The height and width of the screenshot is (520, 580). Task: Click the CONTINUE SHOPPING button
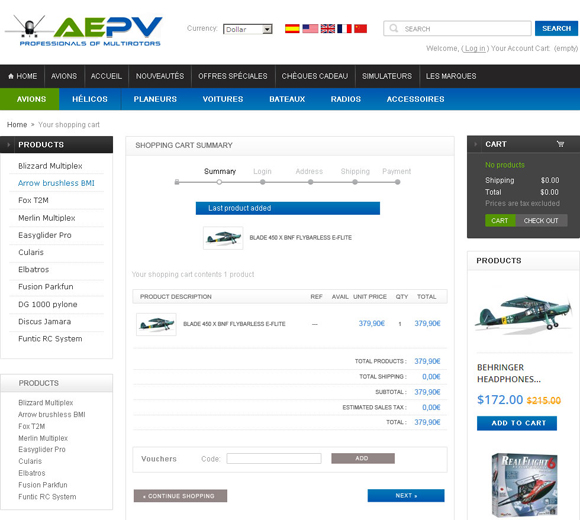[180, 496]
